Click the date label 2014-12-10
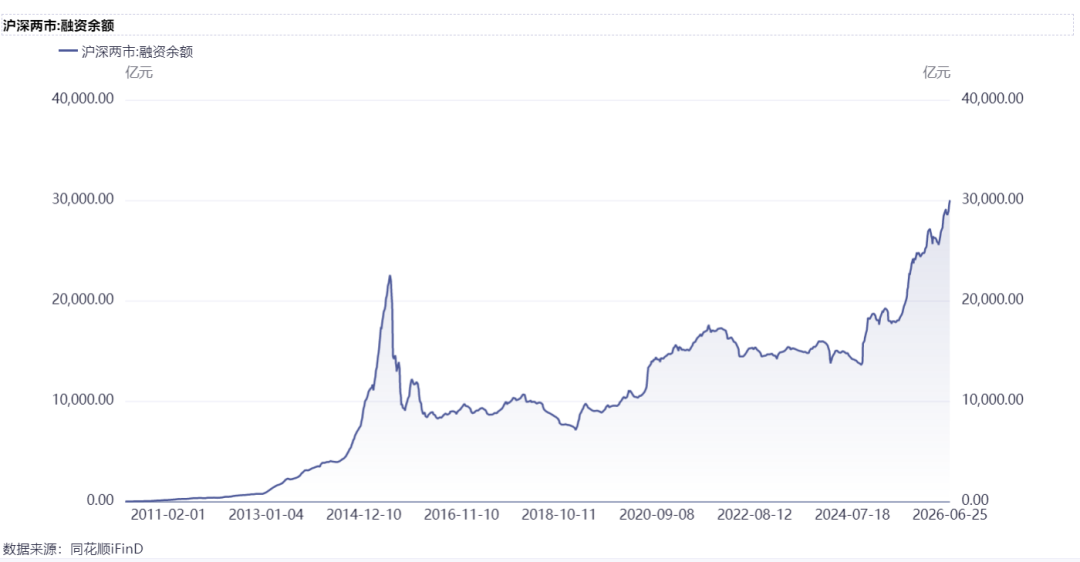This screenshot has width=1080, height=562. click(x=364, y=515)
